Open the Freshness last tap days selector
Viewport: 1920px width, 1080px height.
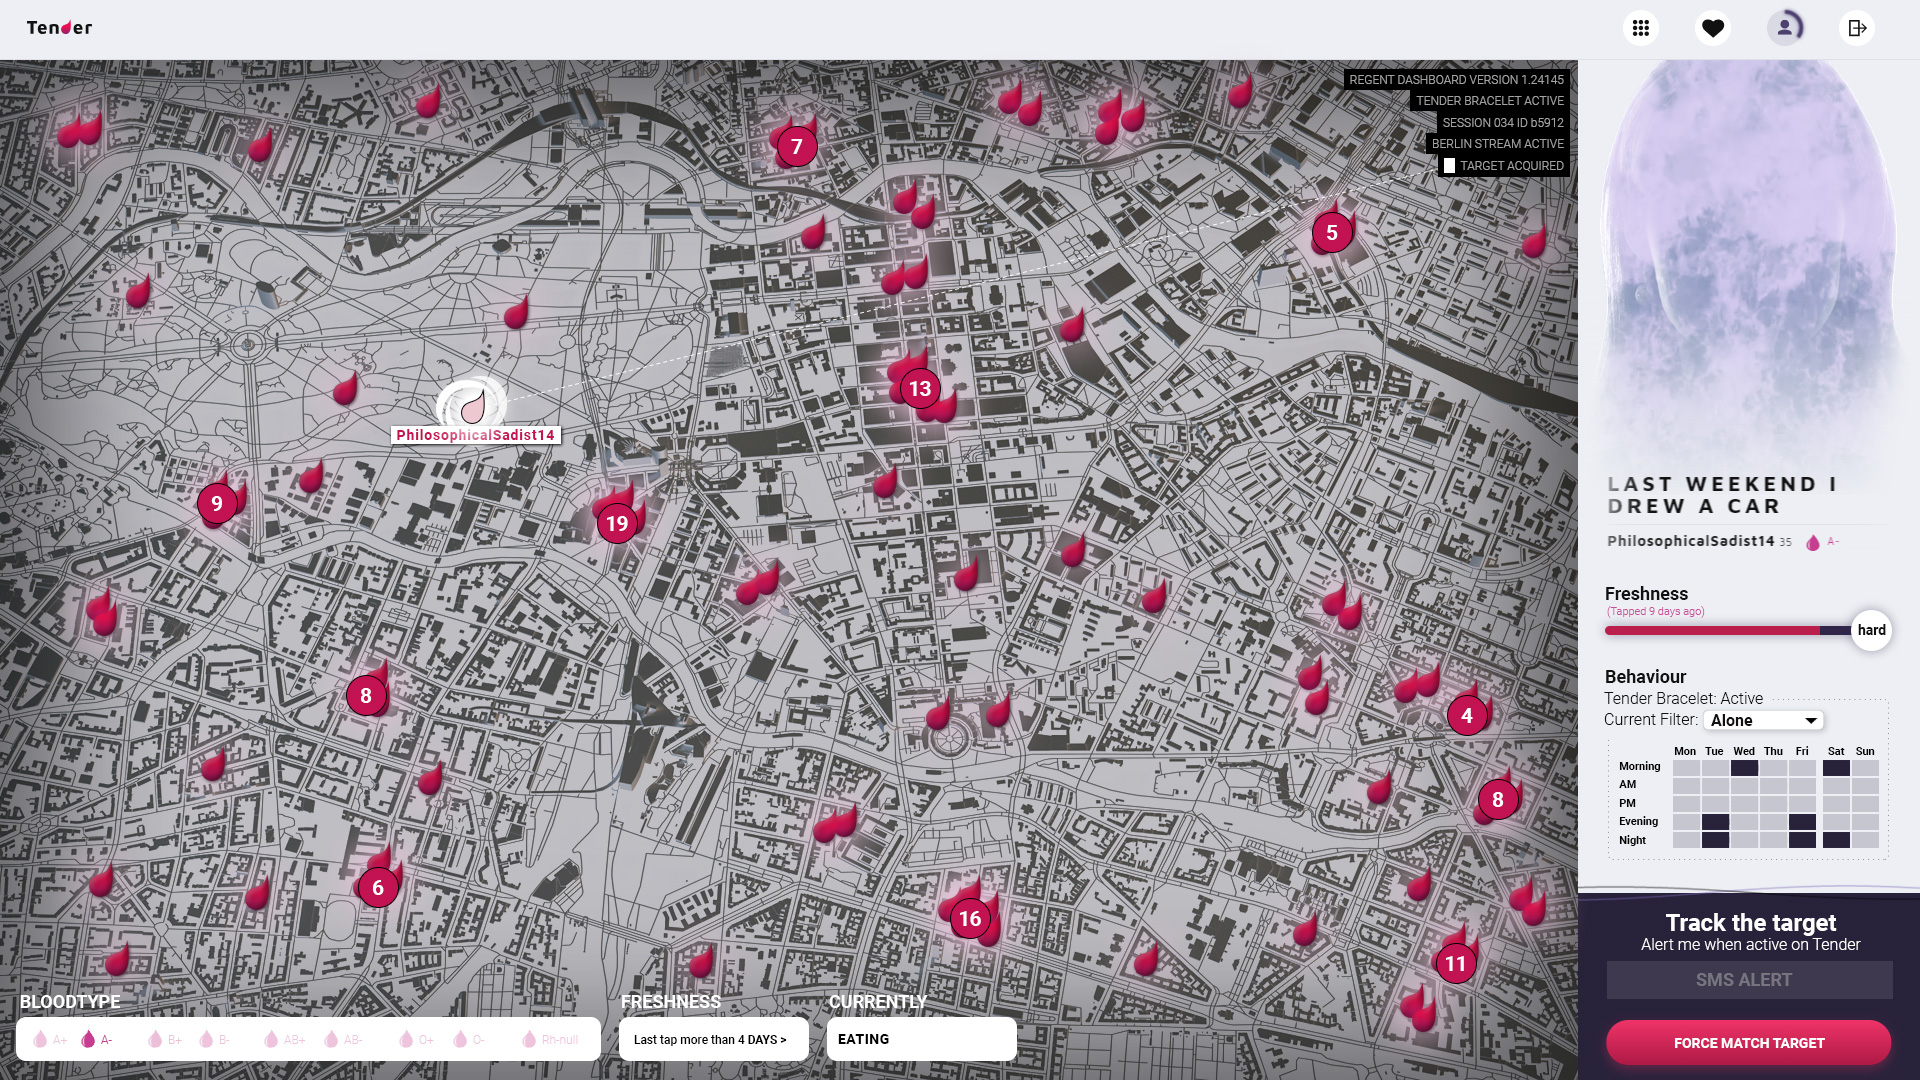712,1040
